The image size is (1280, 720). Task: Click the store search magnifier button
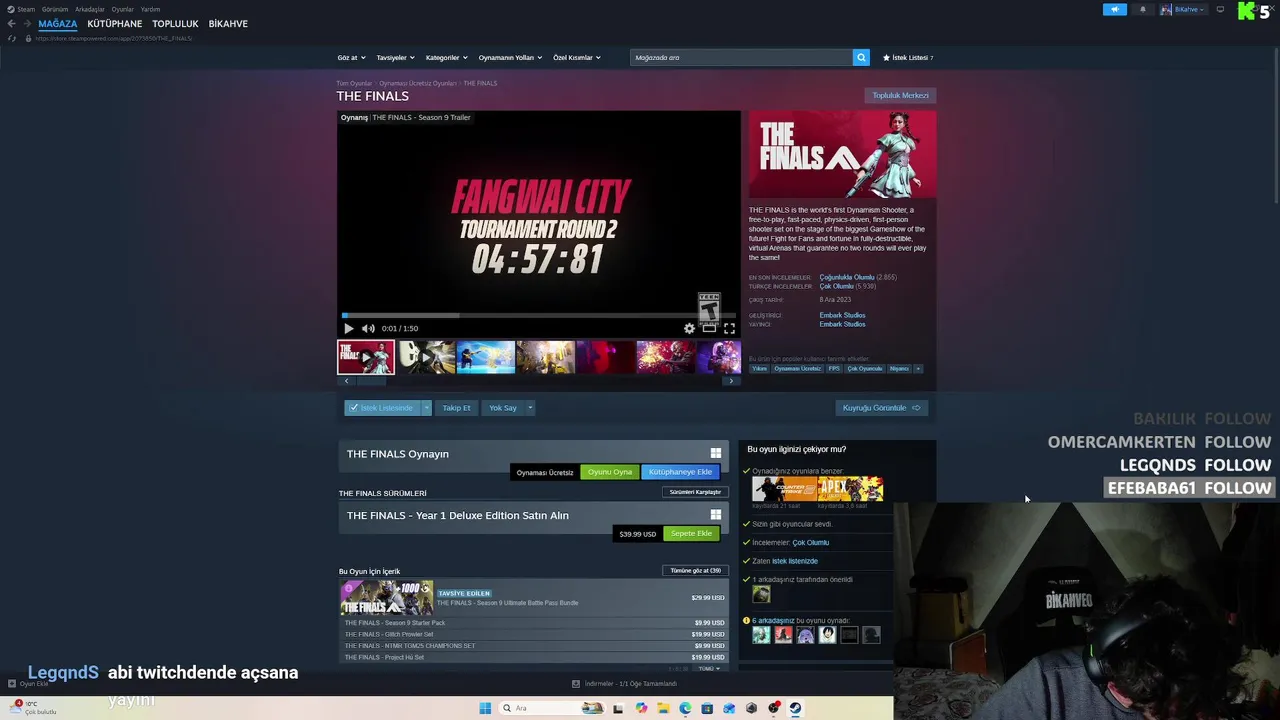[x=861, y=57]
